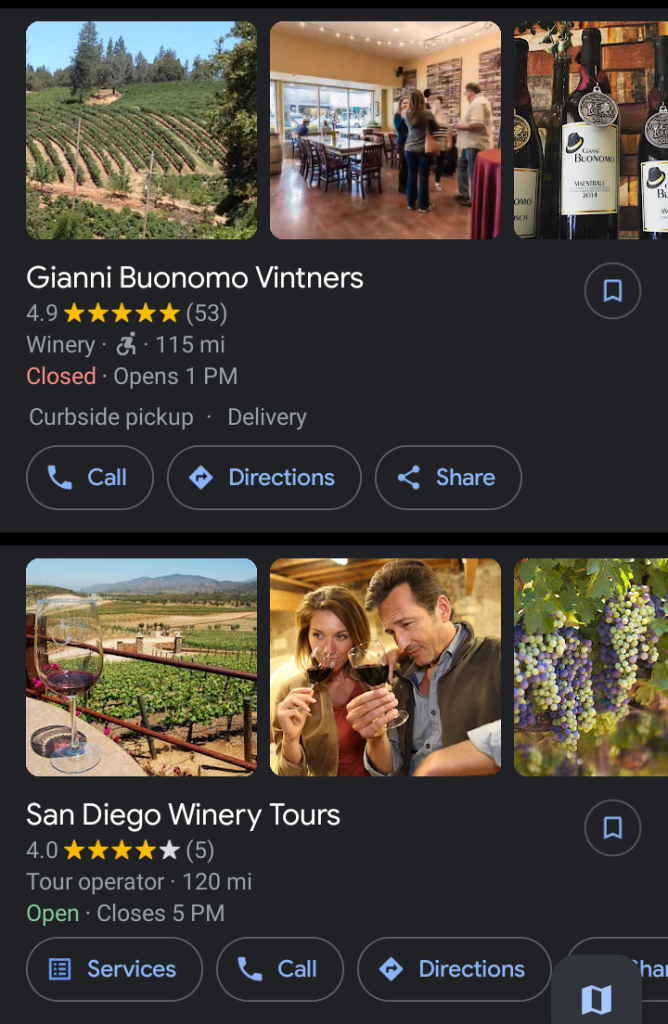Save Gianni Buonomo Vintners with bookmark icon
The height and width of the screenshot is (1024, 668).
coord(612,291)
